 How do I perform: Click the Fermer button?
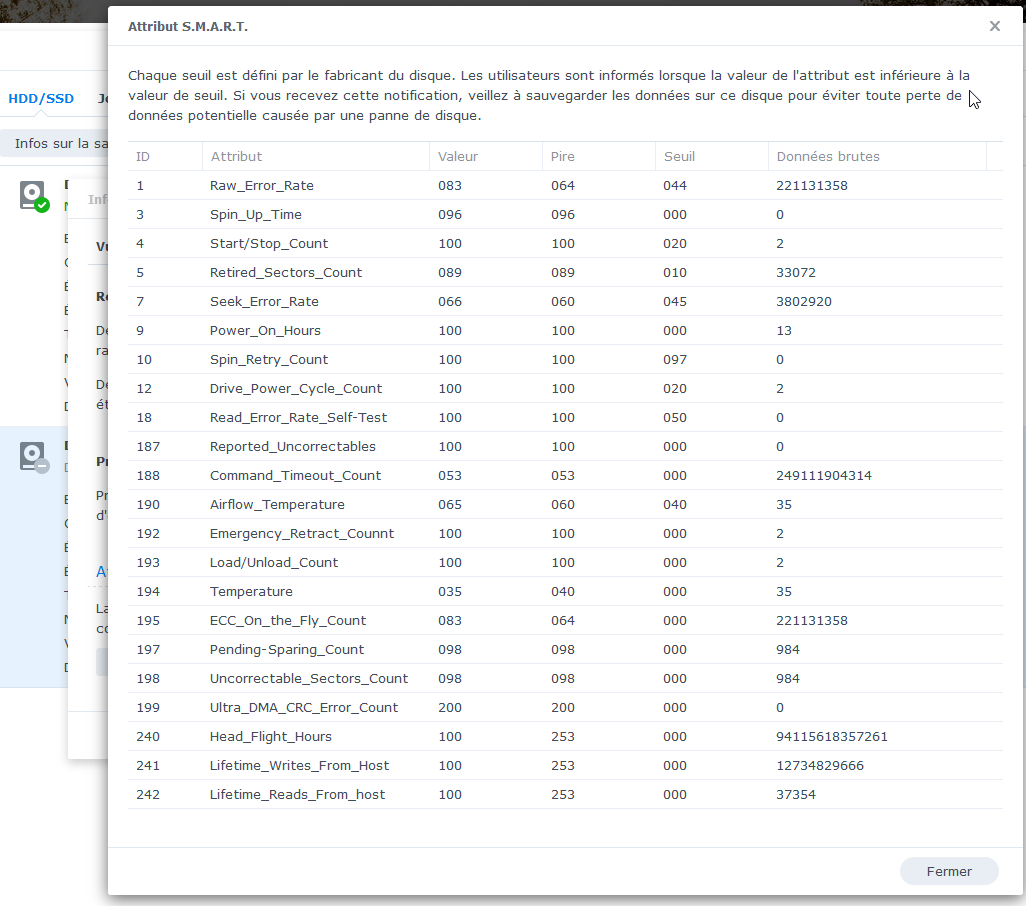[949, 871]
